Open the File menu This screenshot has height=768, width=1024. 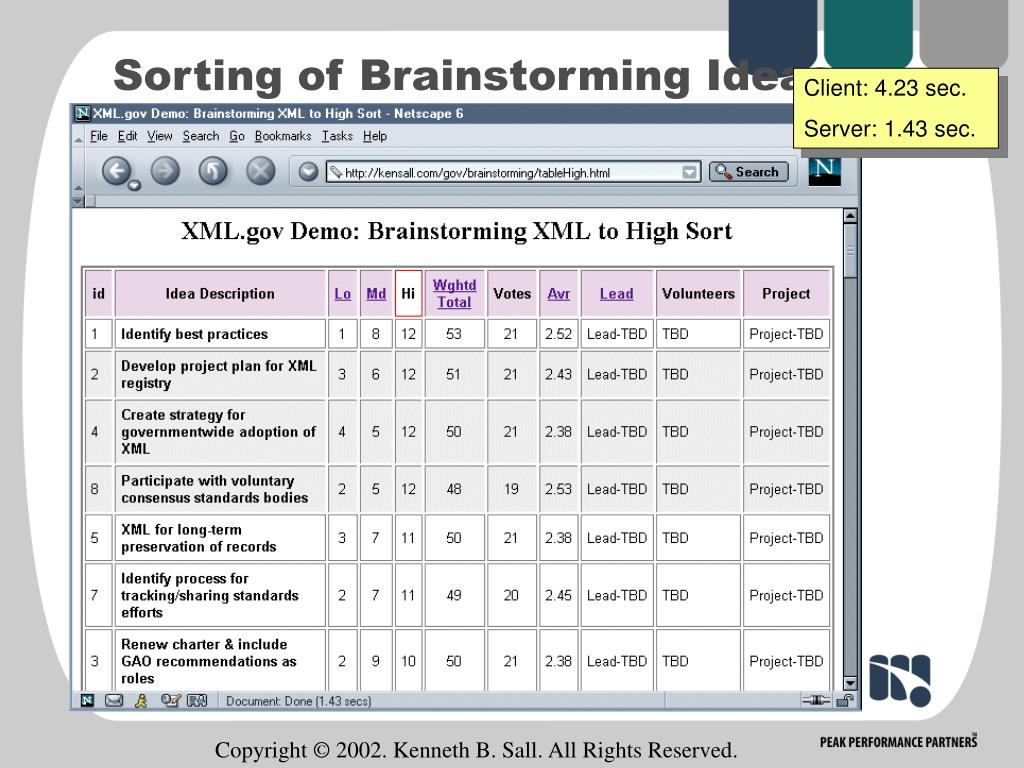click(99, 136)
